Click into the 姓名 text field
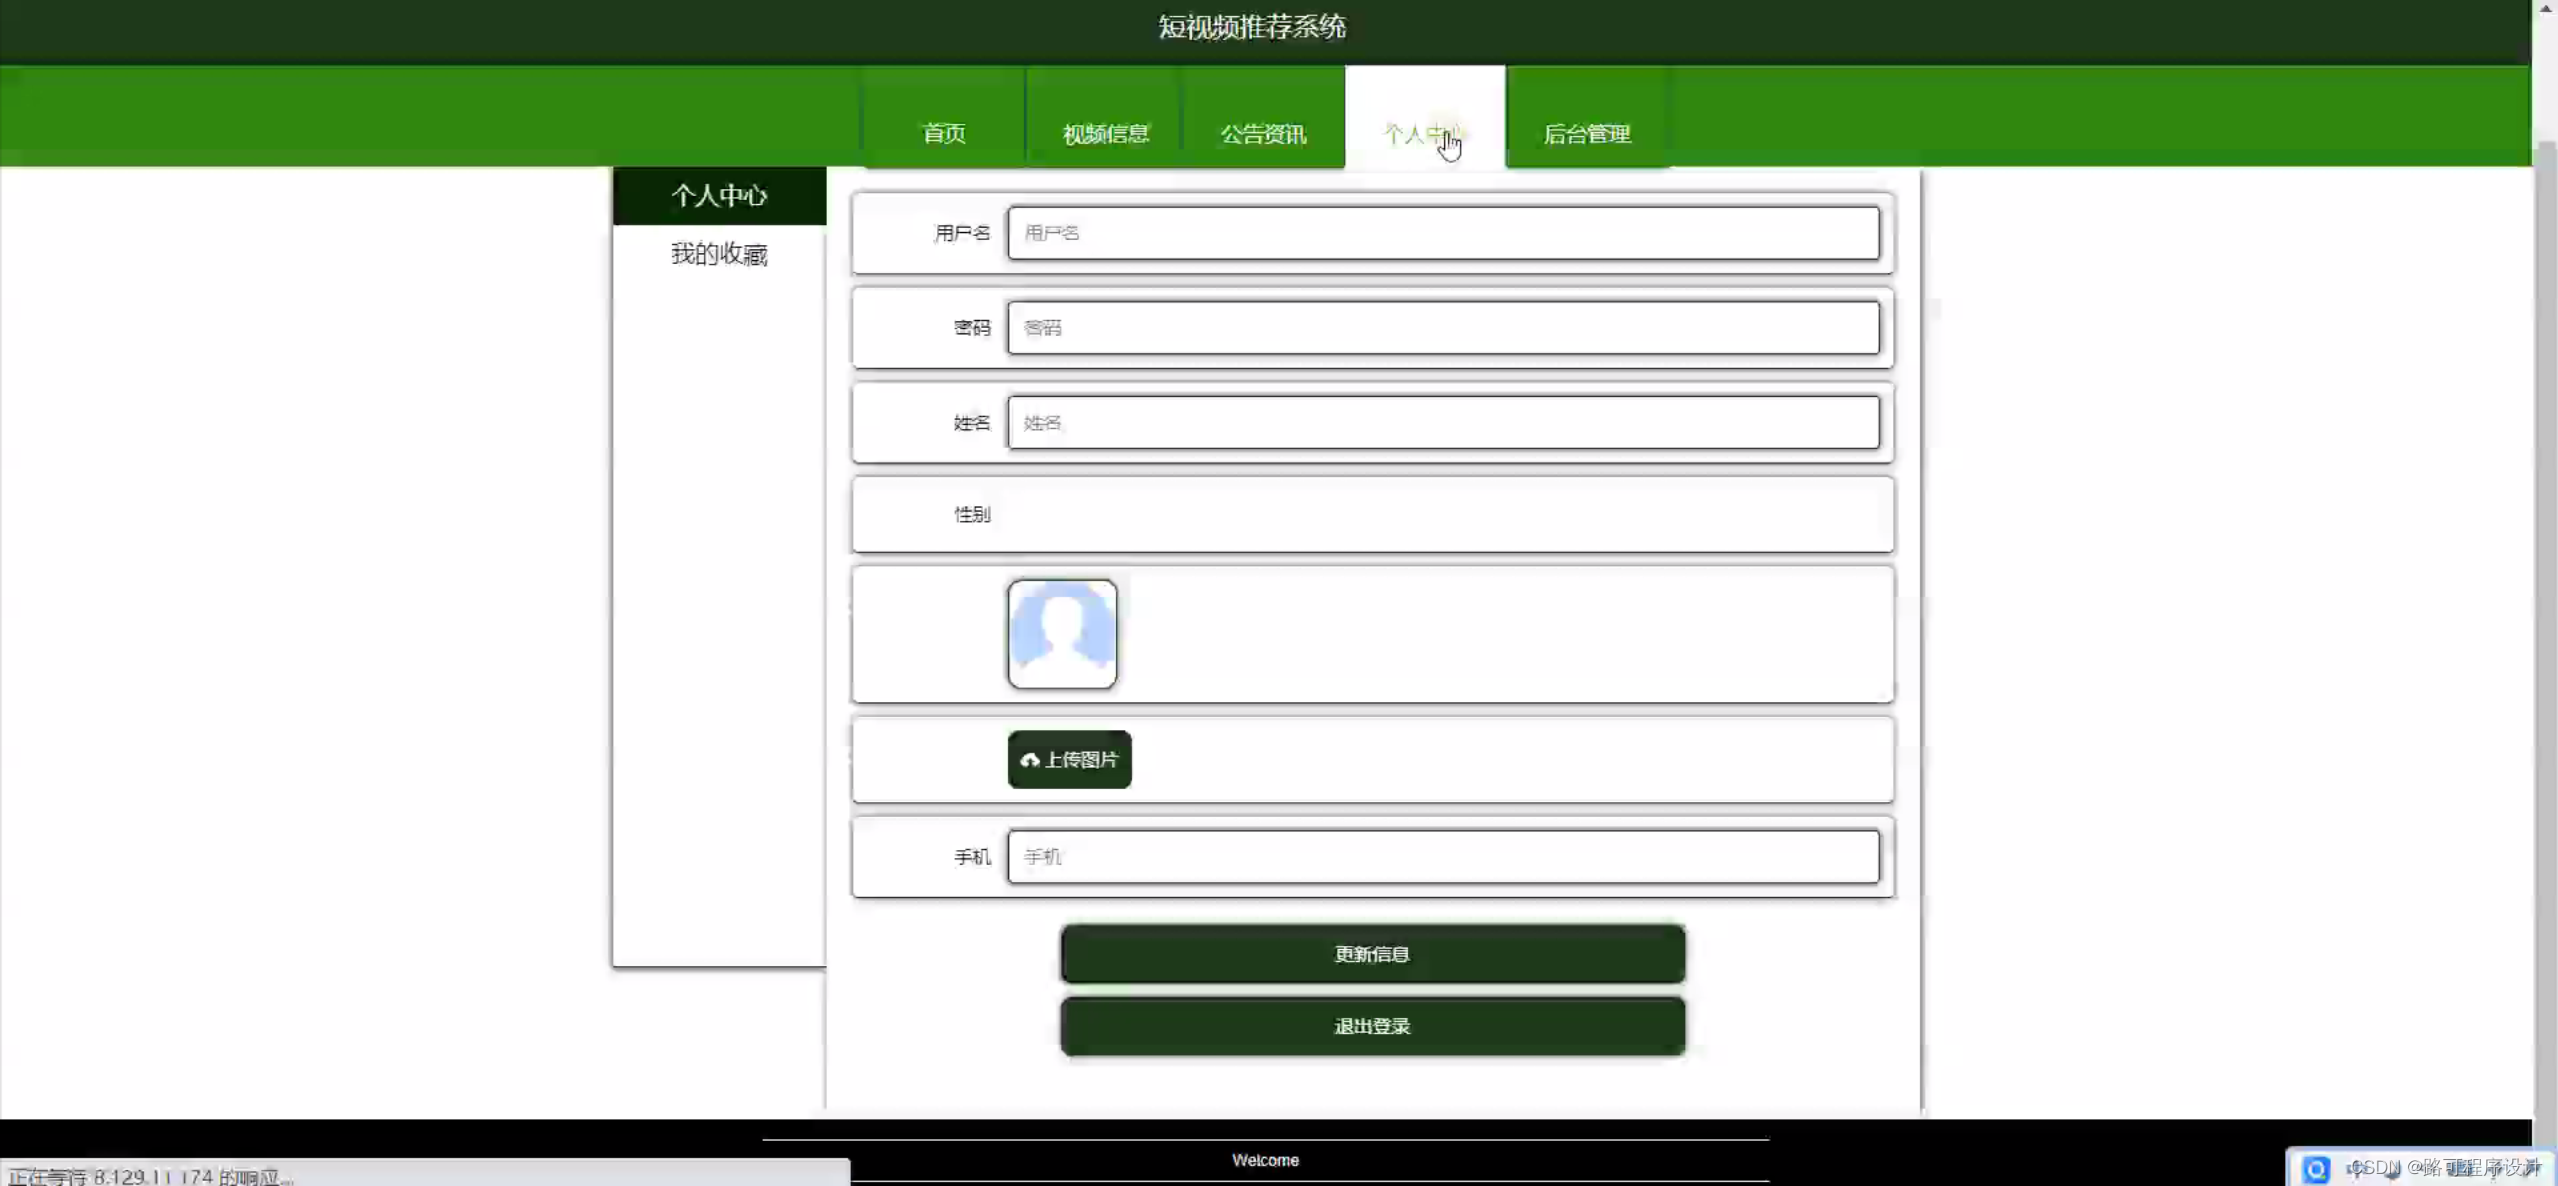Viewport: 2558px width, 1186px height. 1443,422
